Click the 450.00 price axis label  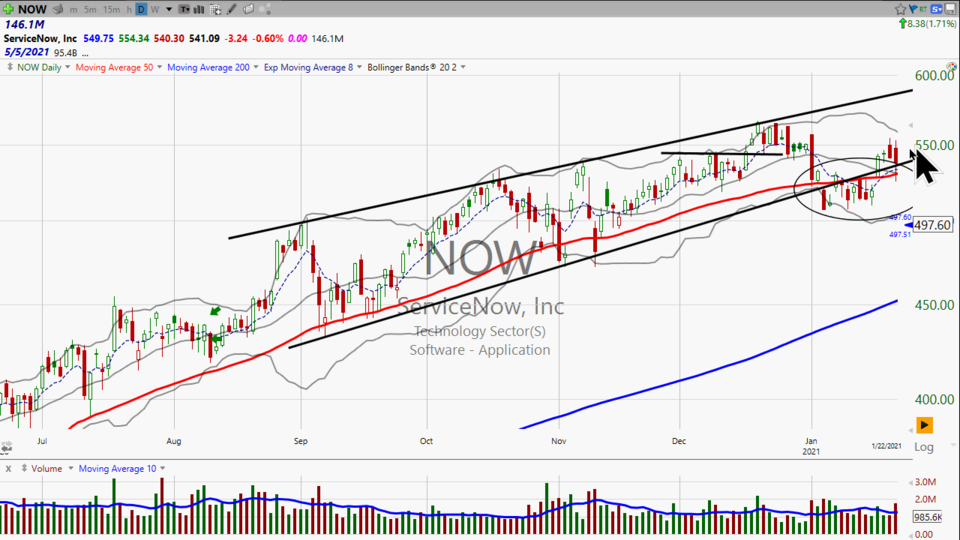point(934,305)
